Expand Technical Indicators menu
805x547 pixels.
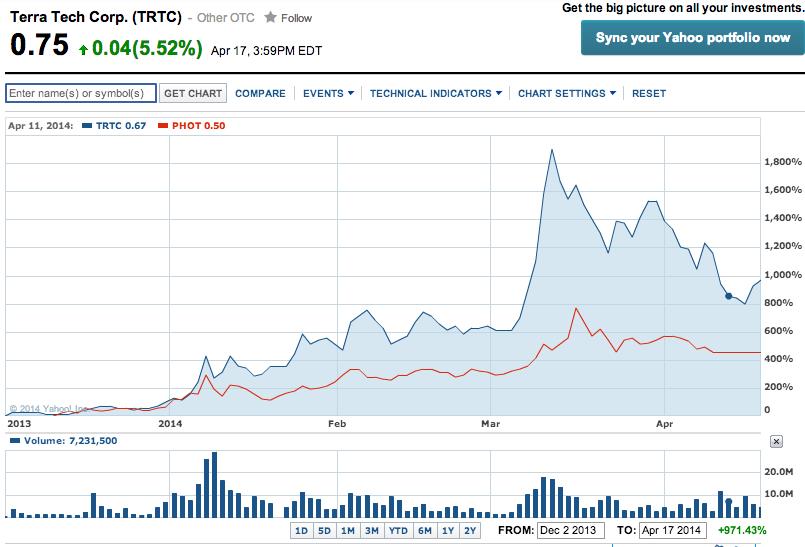tap(435, 93)
